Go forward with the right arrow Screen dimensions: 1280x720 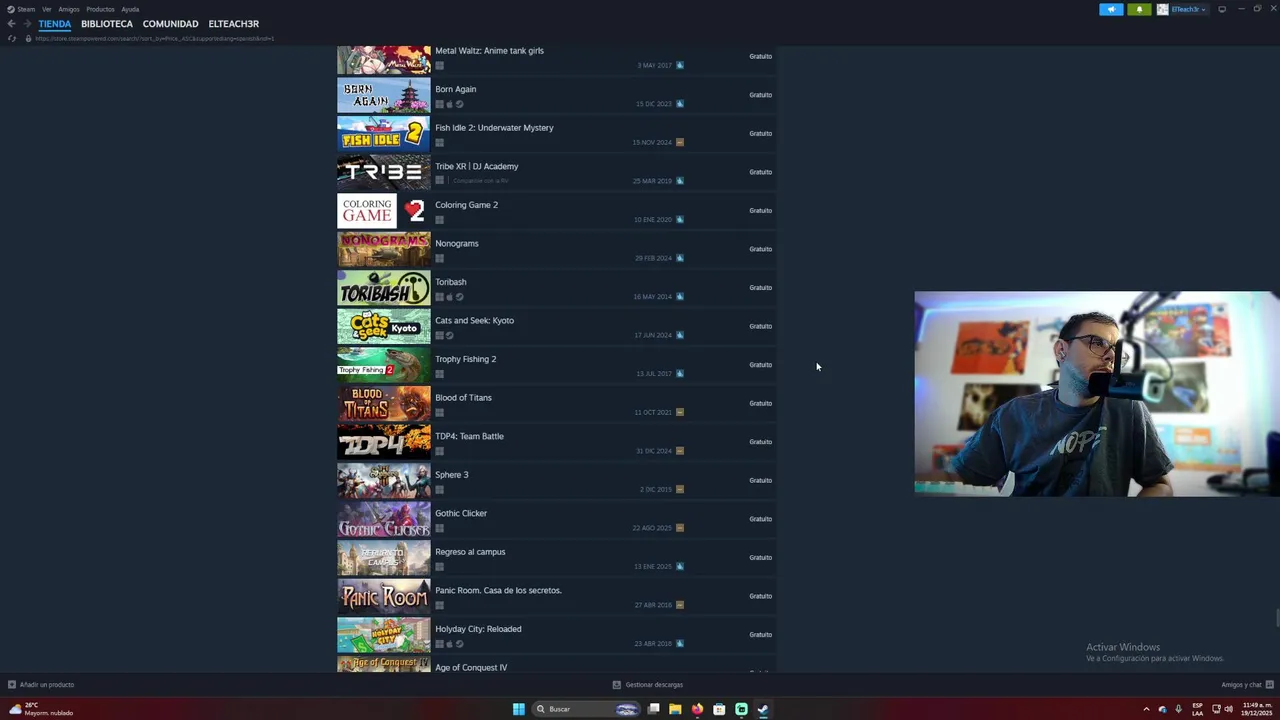(27, 24)
